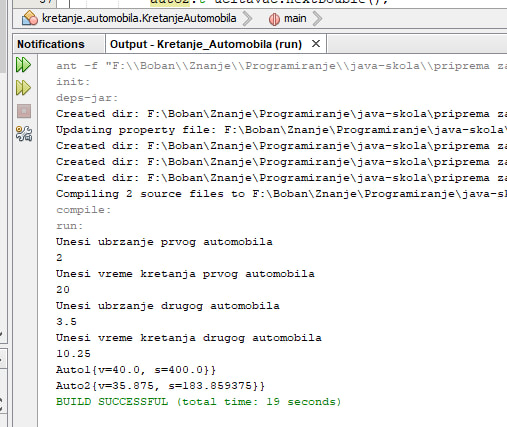Click the Auto2{v=35.875 output line
Viewport: 507px width, 427px height.
(160, 386)
